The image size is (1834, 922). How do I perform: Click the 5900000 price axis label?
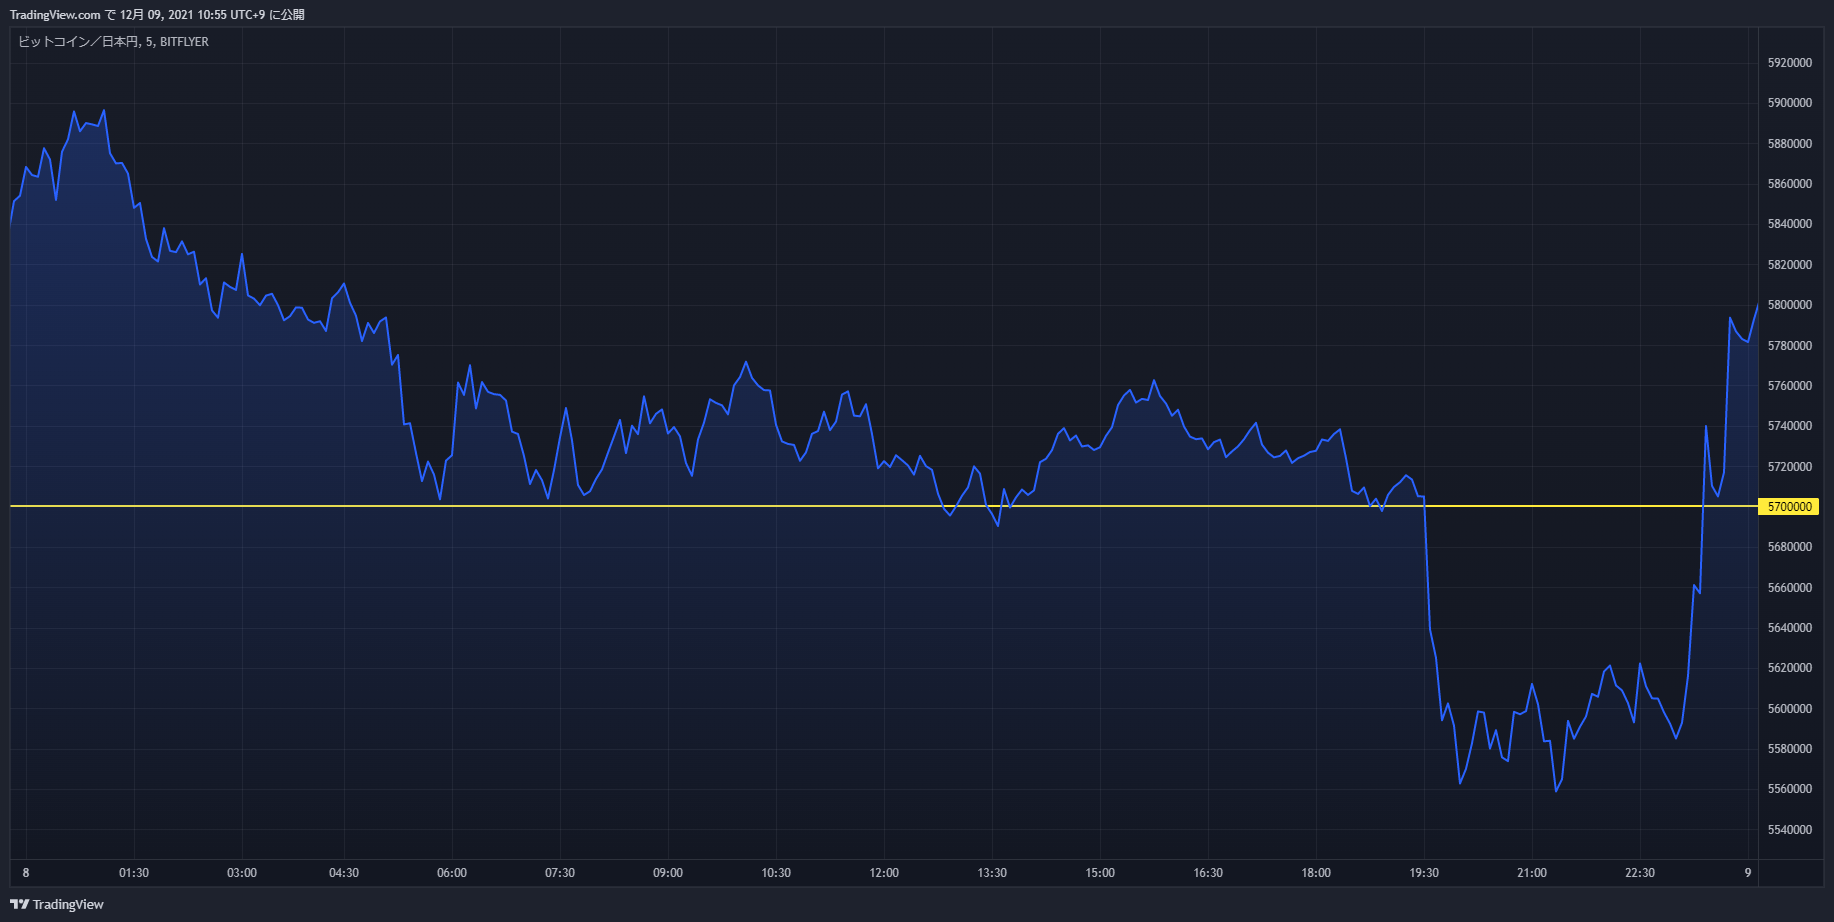point(1790,103)
